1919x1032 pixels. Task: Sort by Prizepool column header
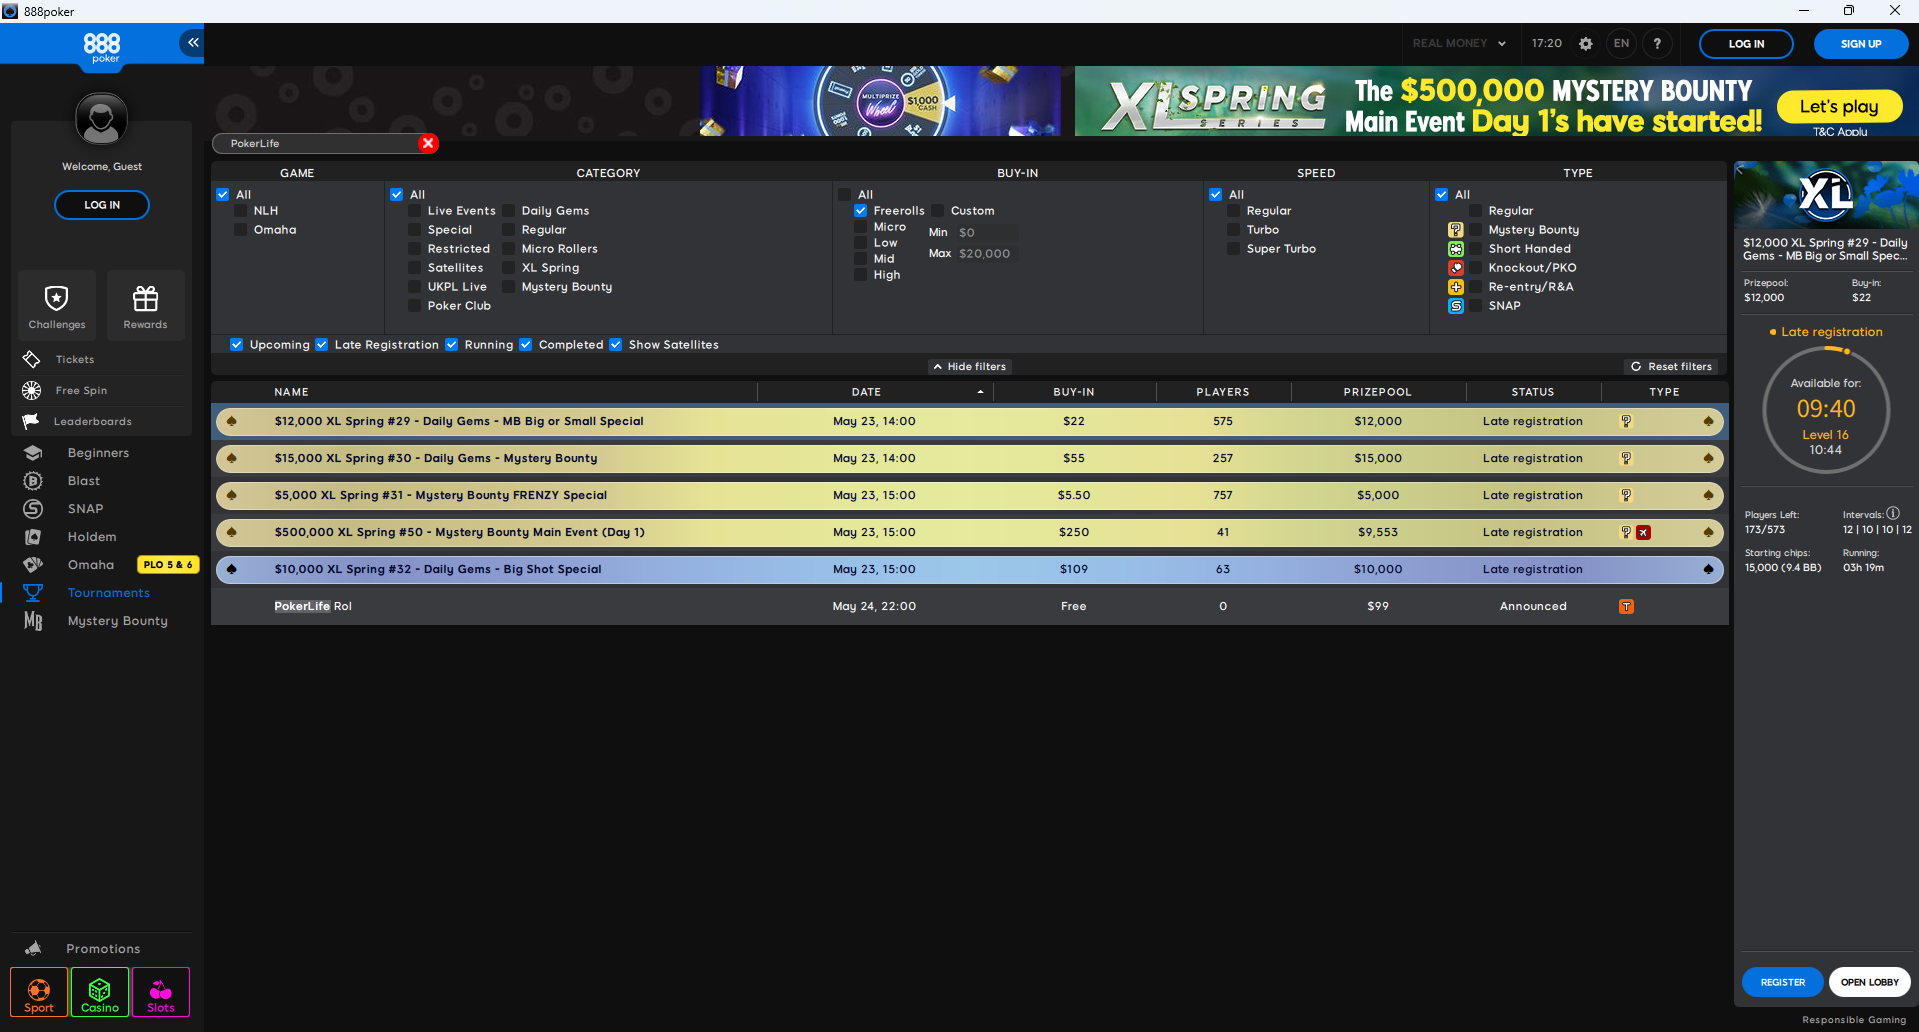coord(1377,392)
